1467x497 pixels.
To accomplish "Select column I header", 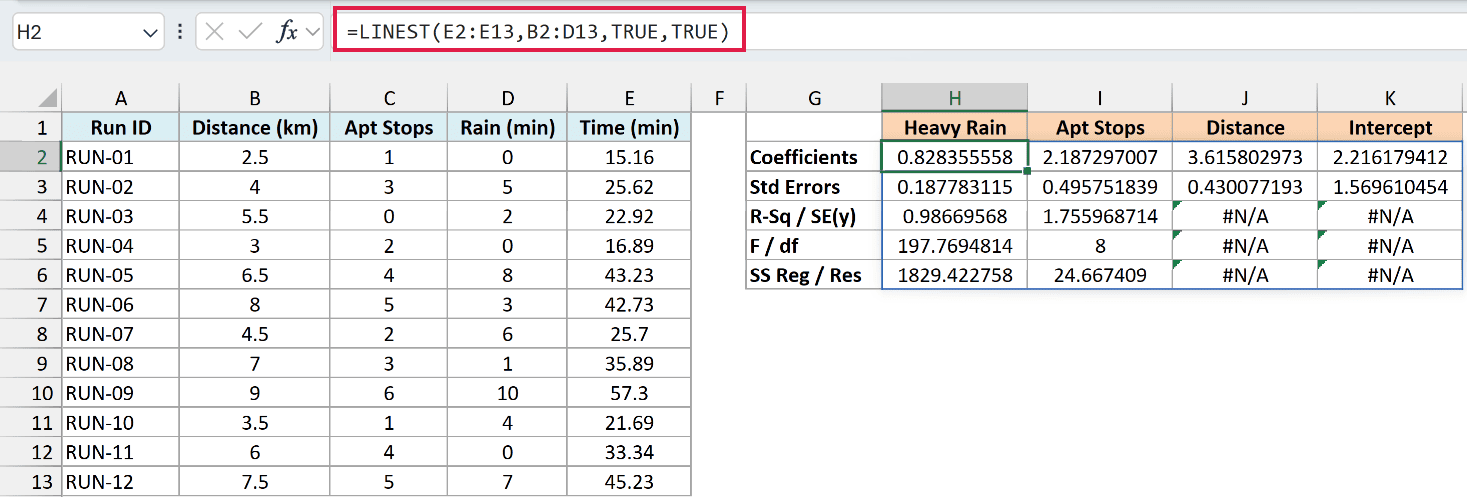I will coord(1100,98).
